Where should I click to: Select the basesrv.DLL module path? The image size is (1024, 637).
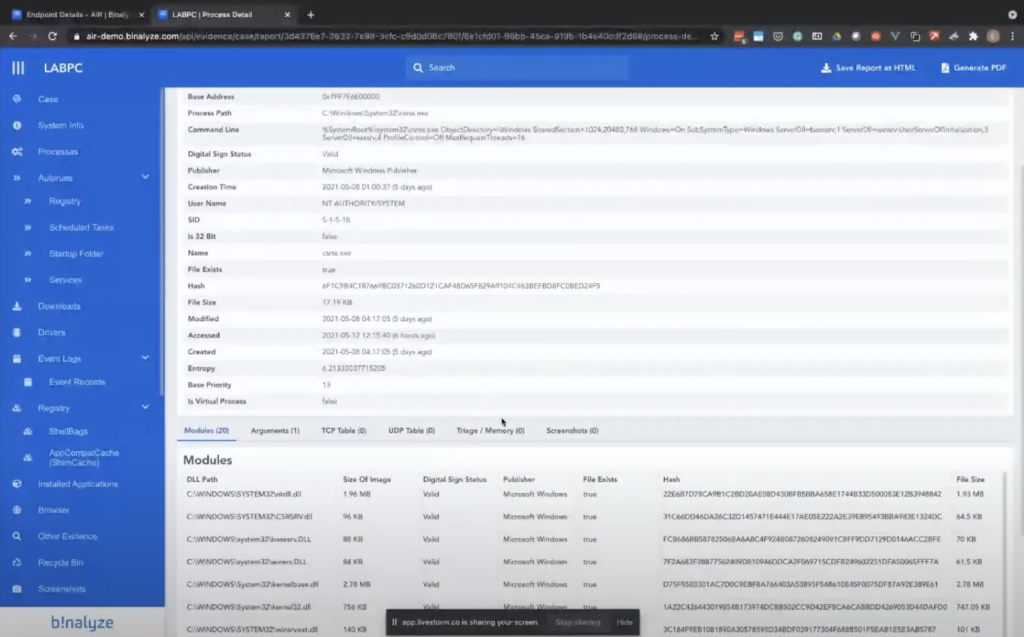point(248,539)
